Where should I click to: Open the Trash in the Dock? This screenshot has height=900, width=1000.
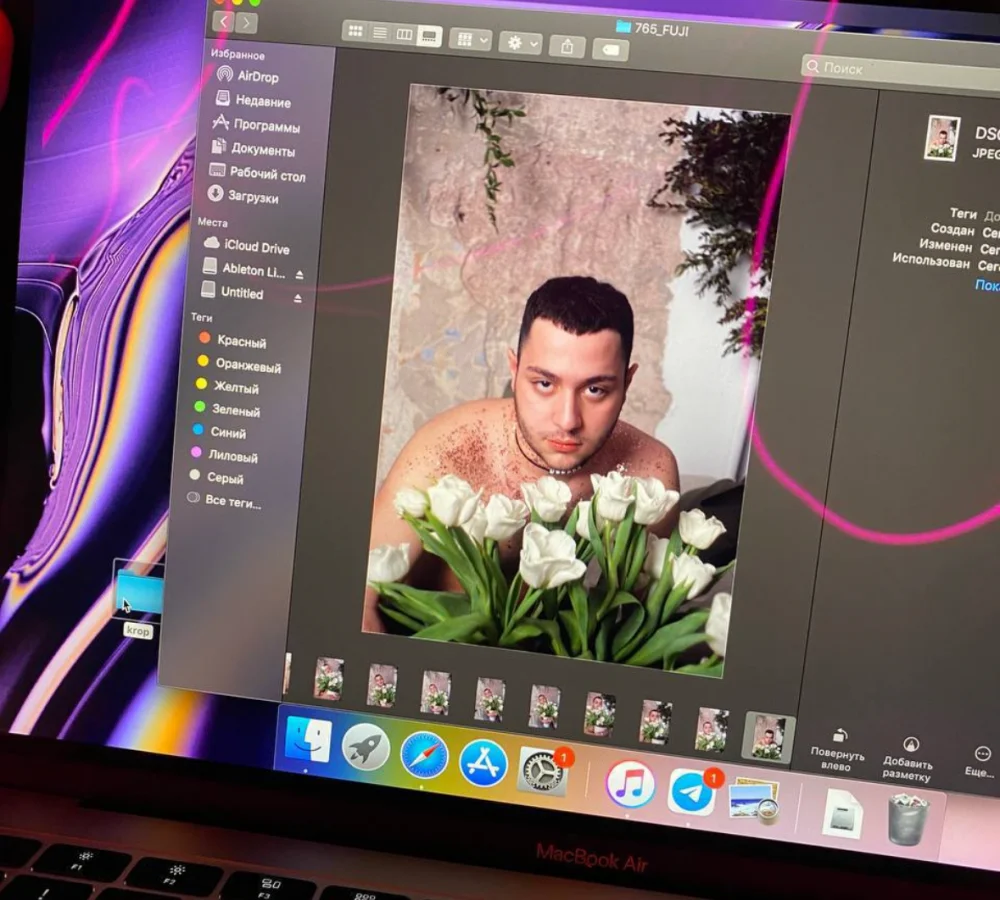(909, 820)
